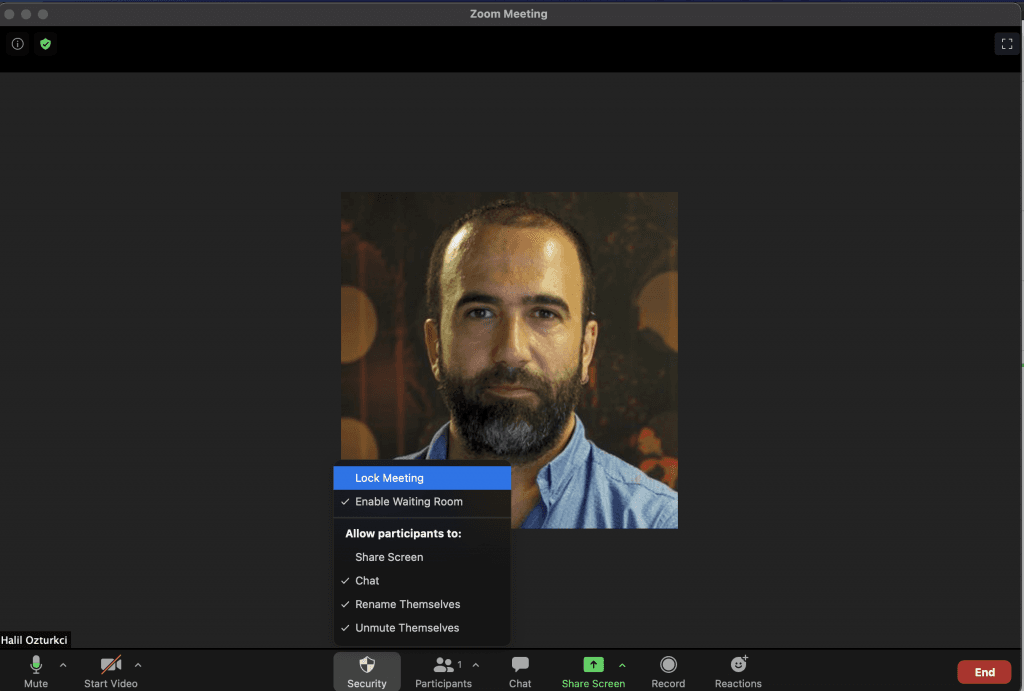Open the Participants panel
This screenshot has height=691, width=1024.
(x=443, y=671)
